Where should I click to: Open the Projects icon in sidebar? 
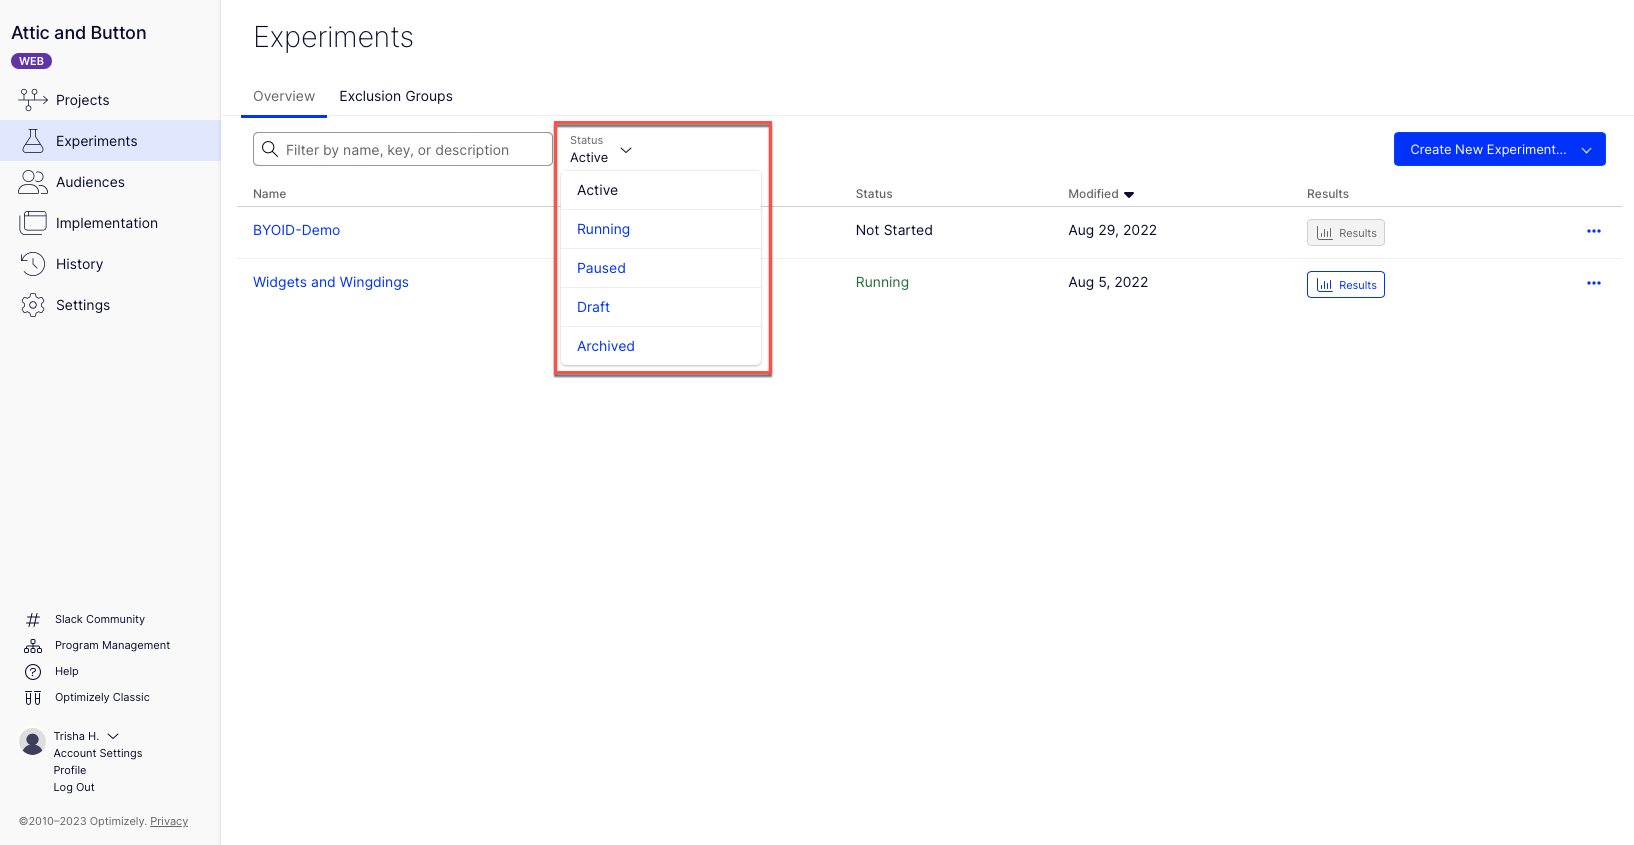(x=33, y=99)
